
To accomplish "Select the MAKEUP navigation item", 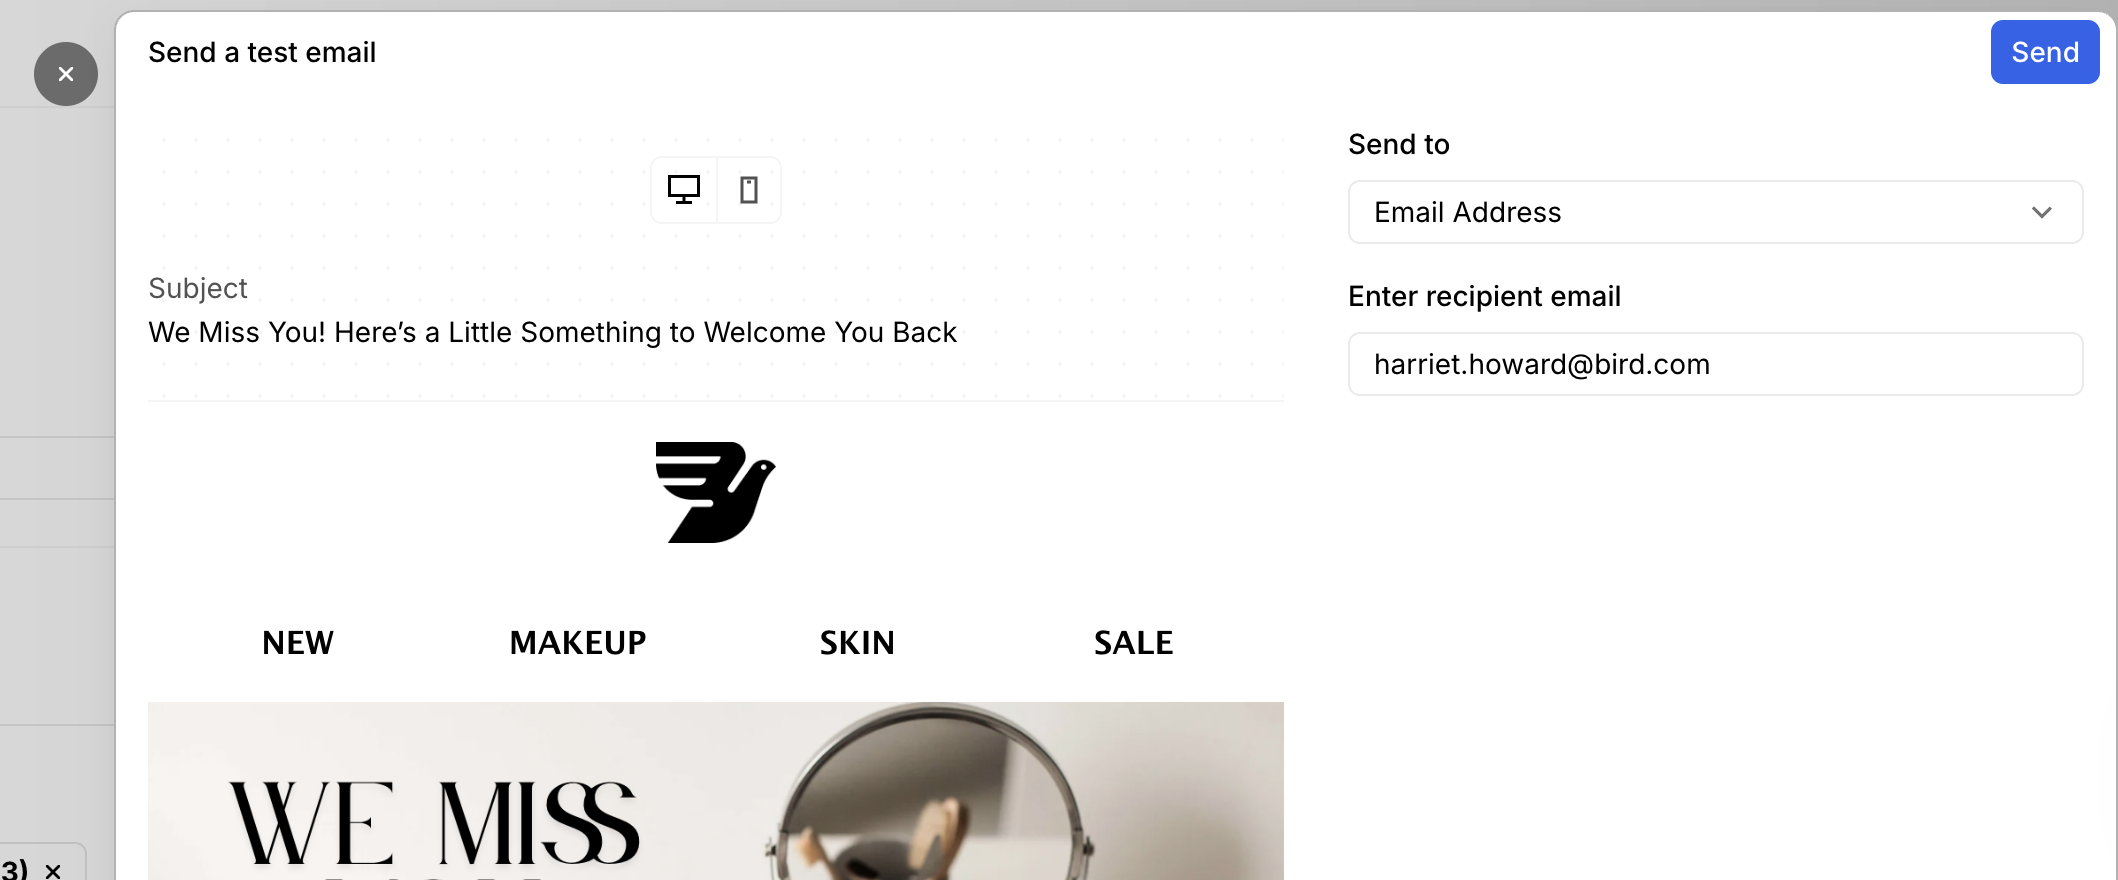I will pyautogui.click(x=578, y=643).
